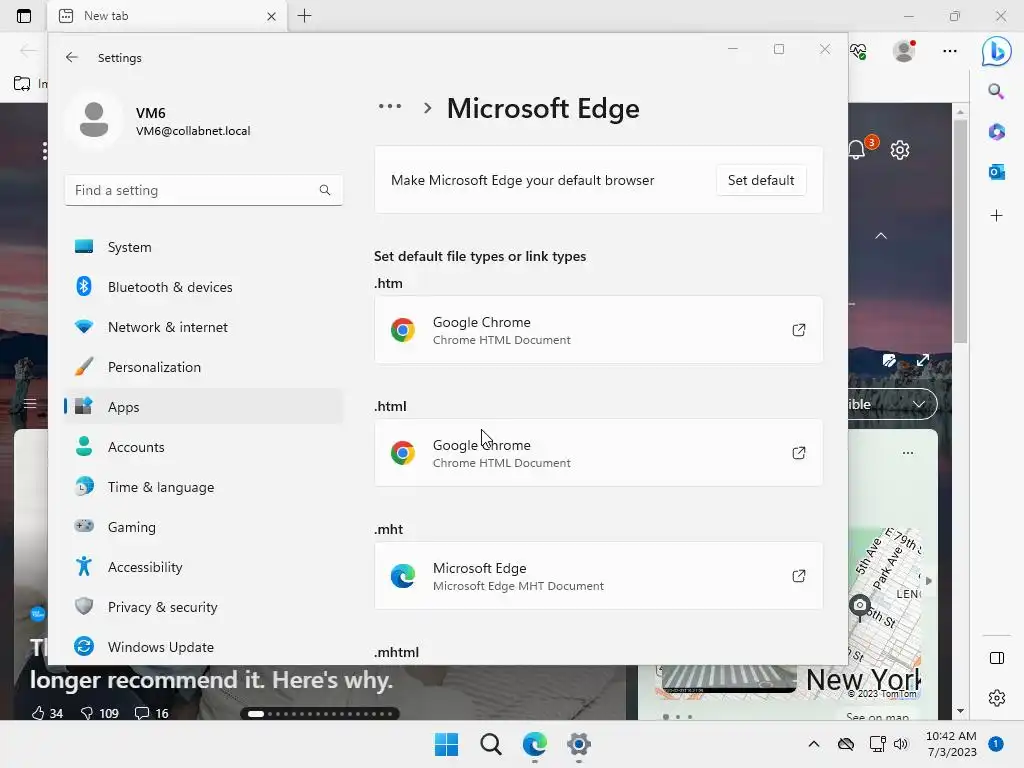Click expand arrows icon on new tab page

[x=923, y=360]
